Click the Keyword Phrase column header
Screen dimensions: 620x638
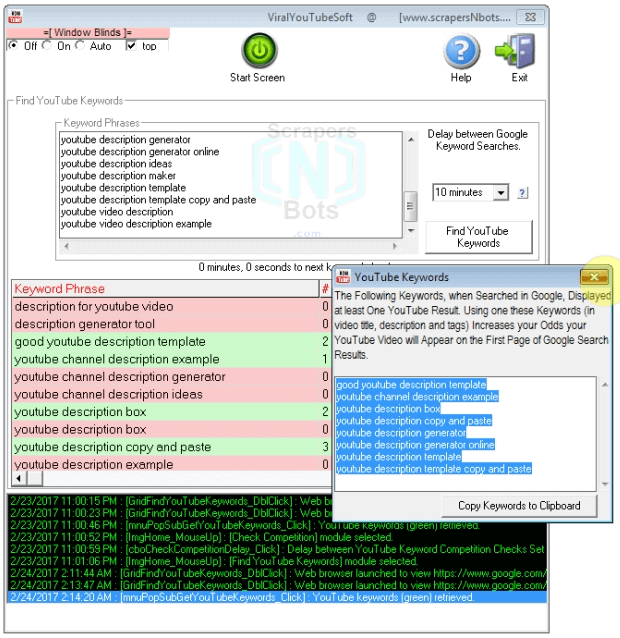[165, 288]
